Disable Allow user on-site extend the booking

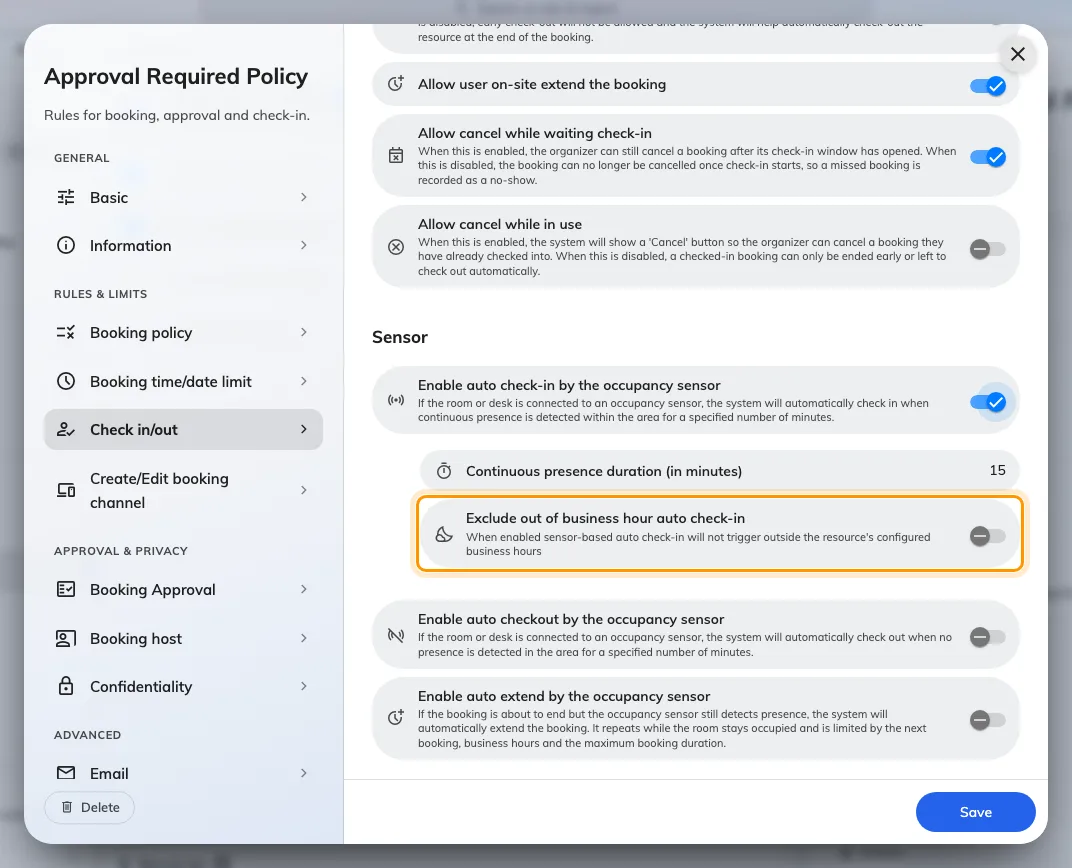pyautogui.click(x=987, y=85)
